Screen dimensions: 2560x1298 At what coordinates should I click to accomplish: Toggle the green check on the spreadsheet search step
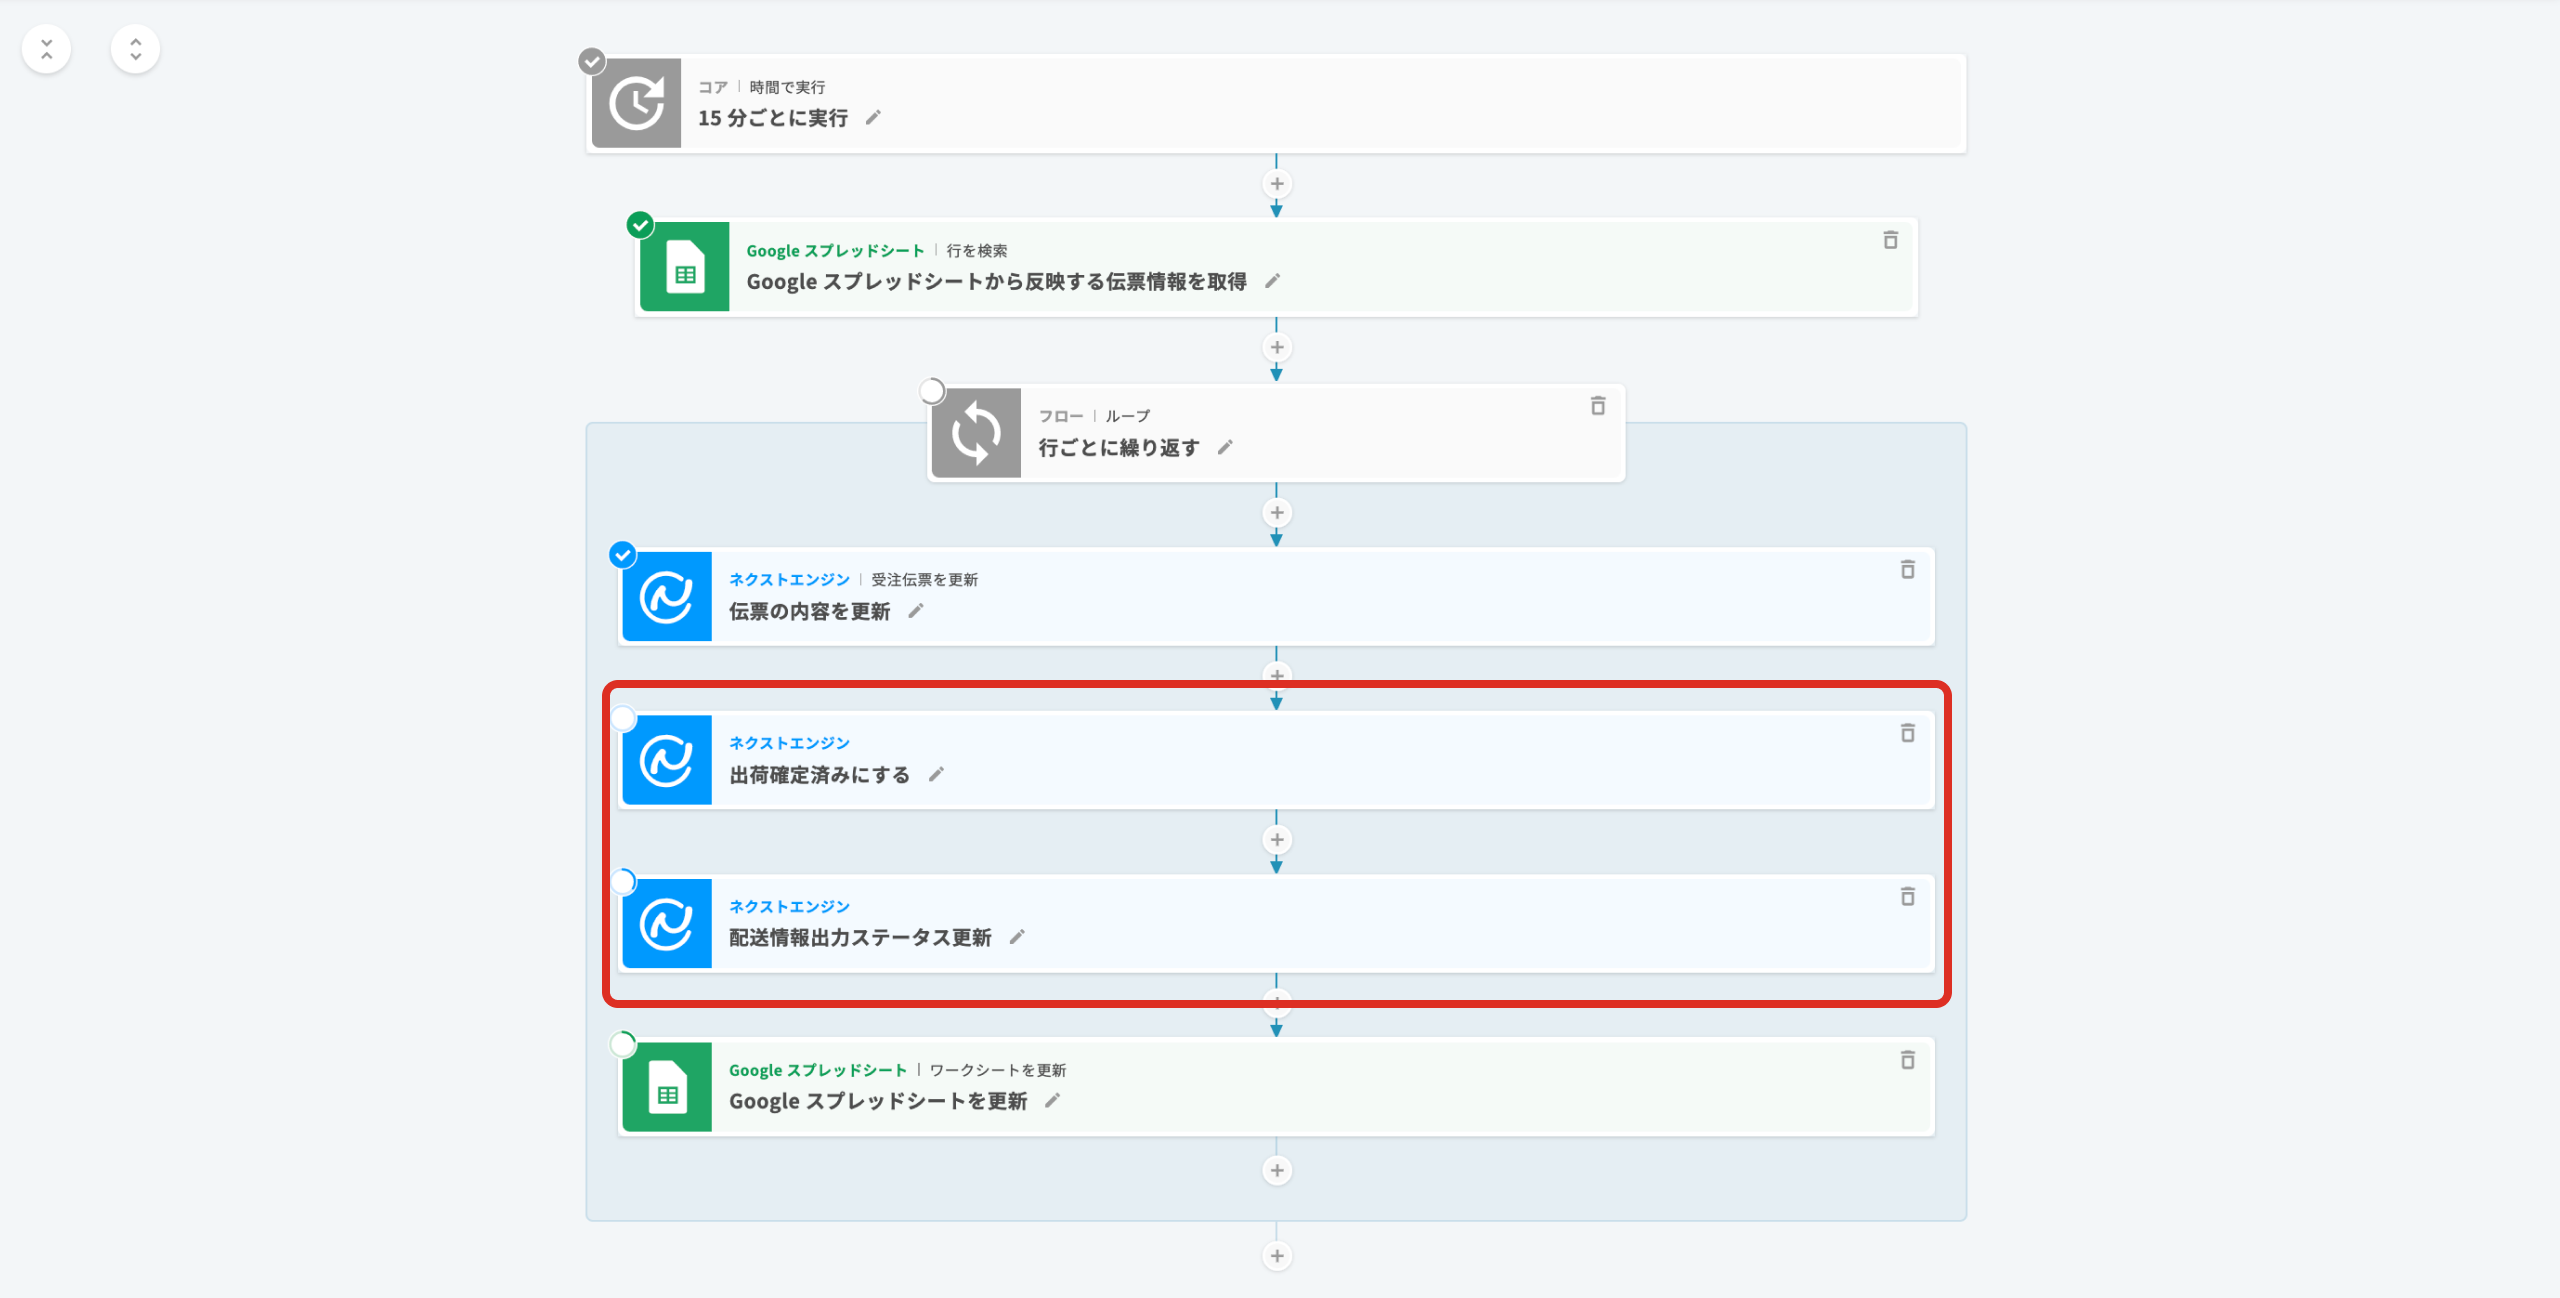point(640,225)
